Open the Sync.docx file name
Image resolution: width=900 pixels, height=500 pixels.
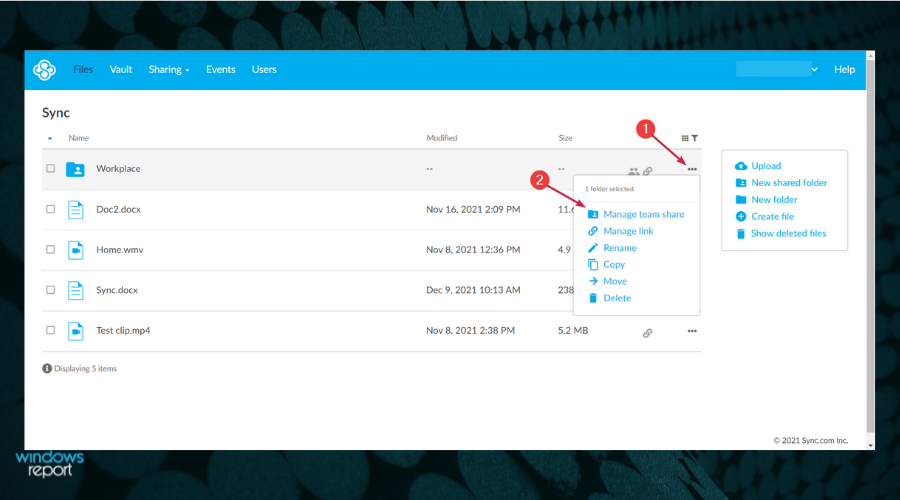117,290
